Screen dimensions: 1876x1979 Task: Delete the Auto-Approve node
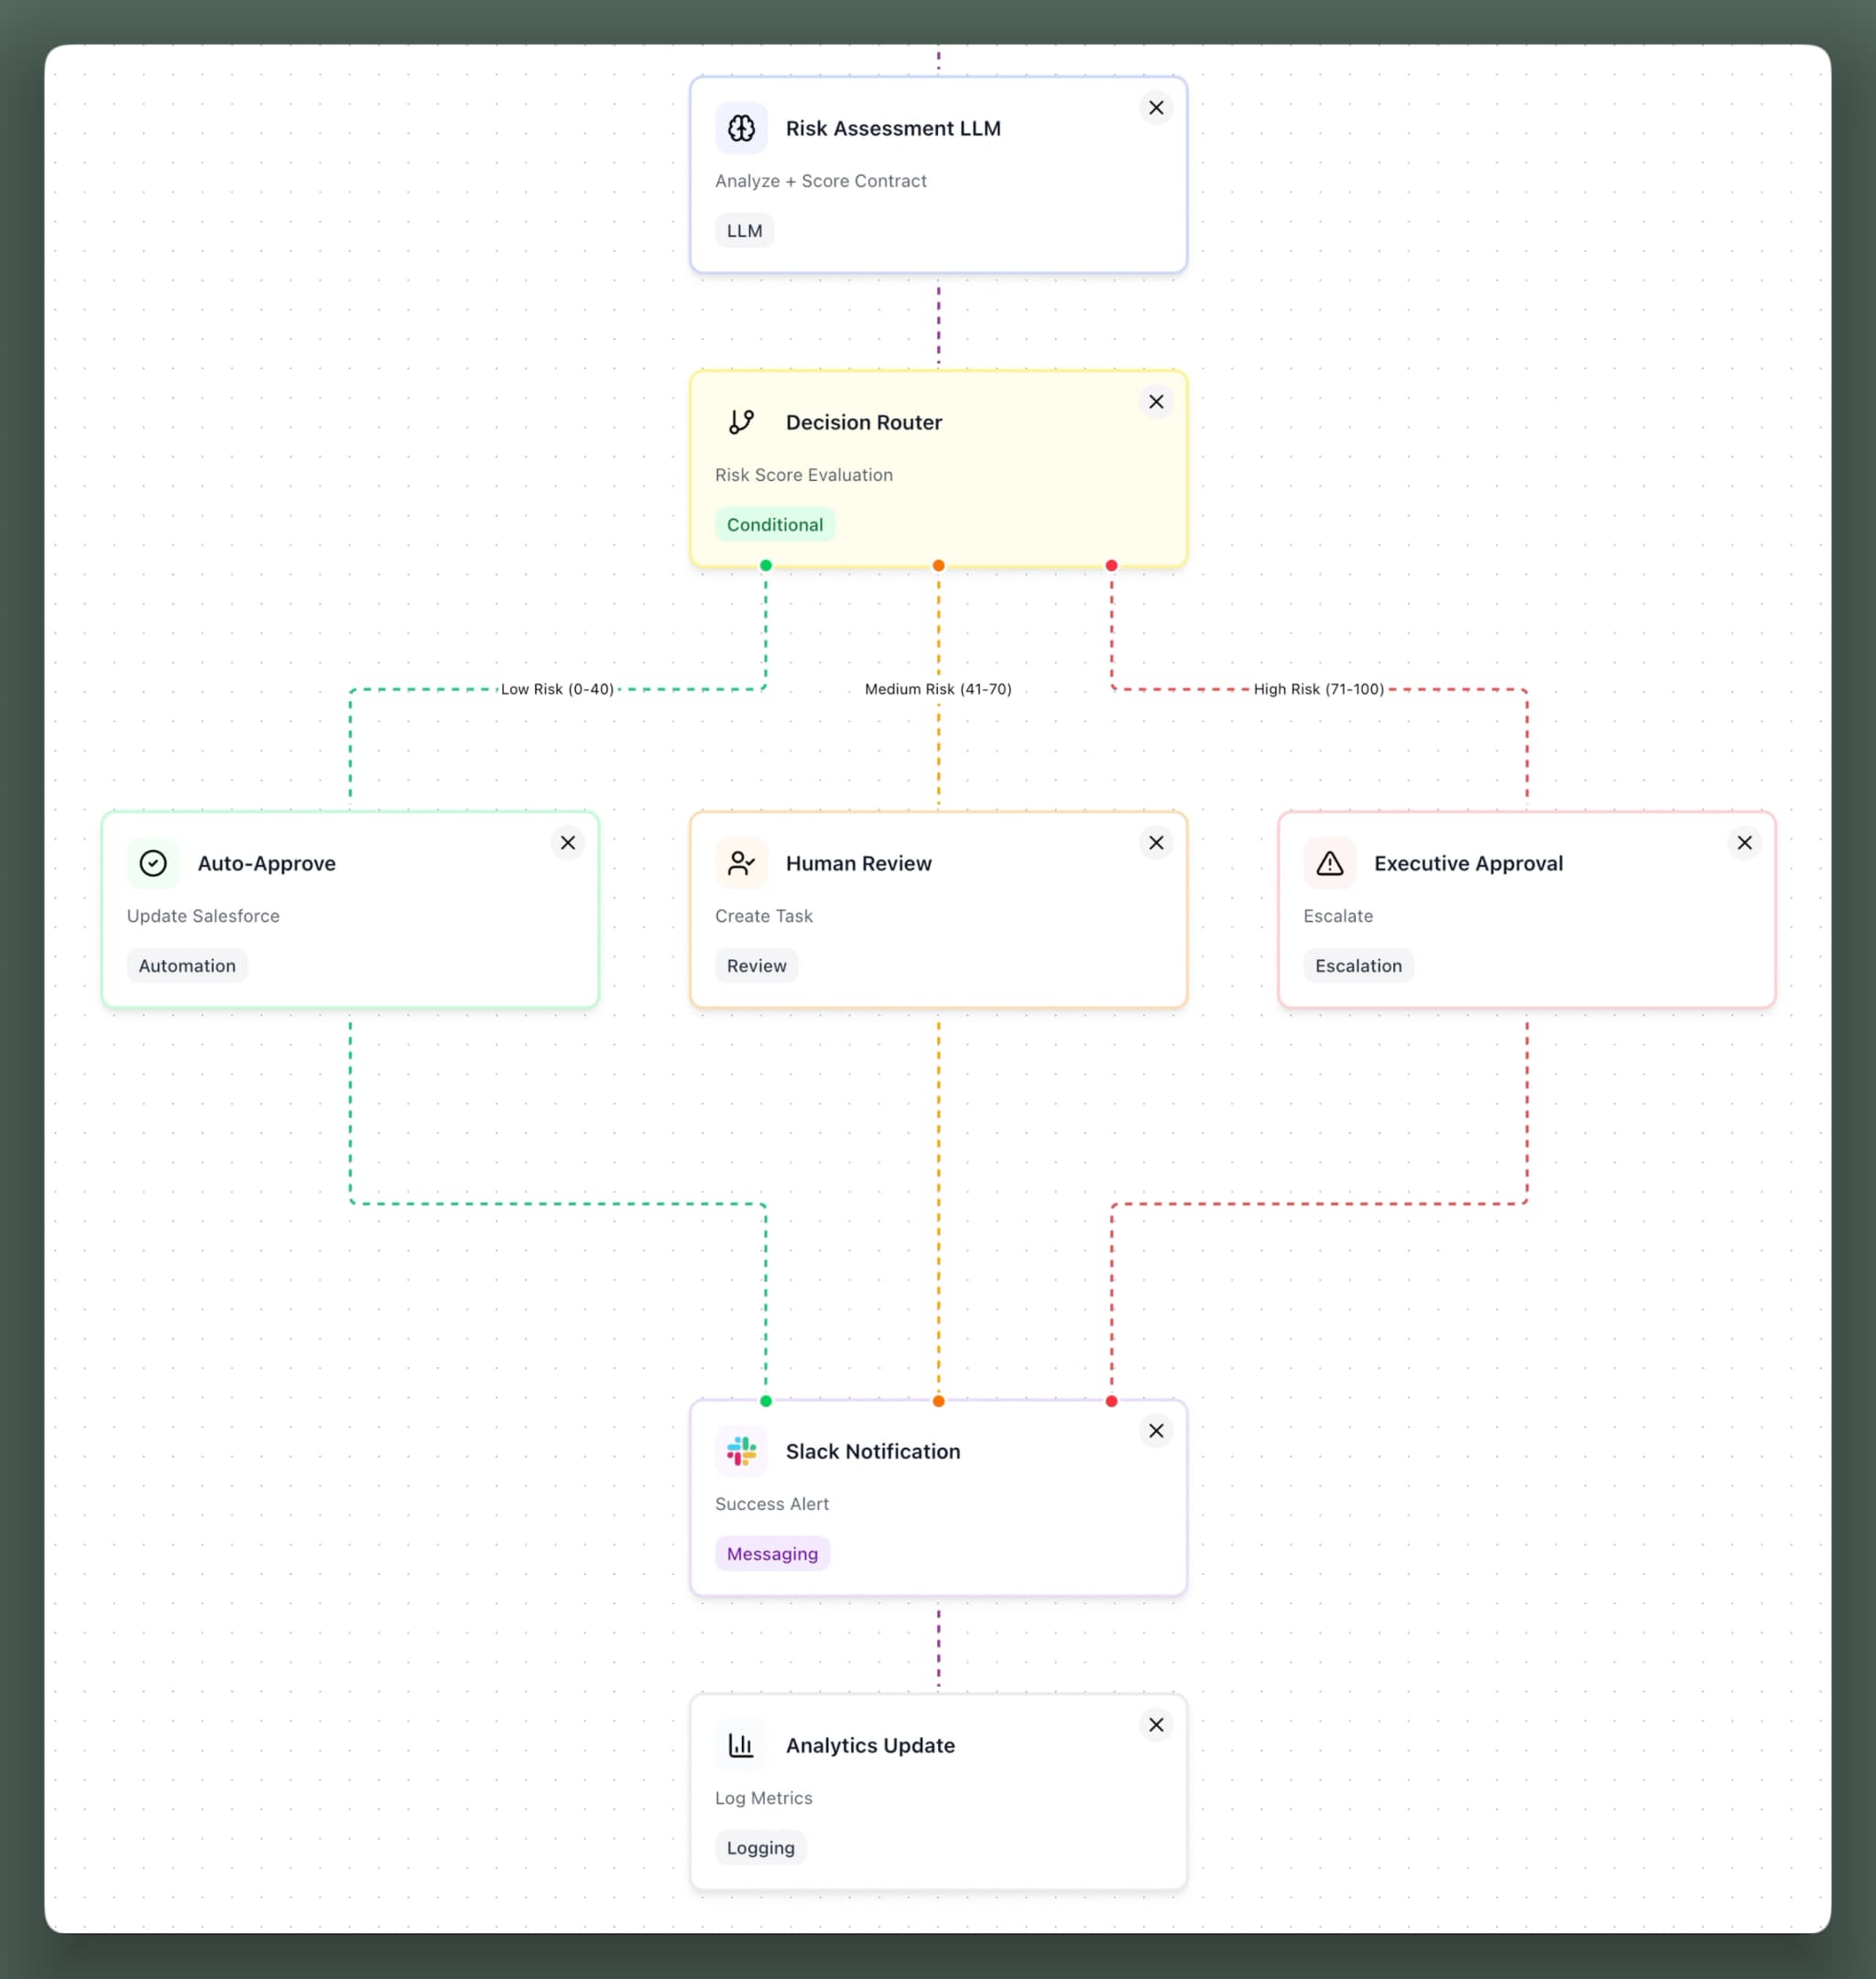pos(568,843)
